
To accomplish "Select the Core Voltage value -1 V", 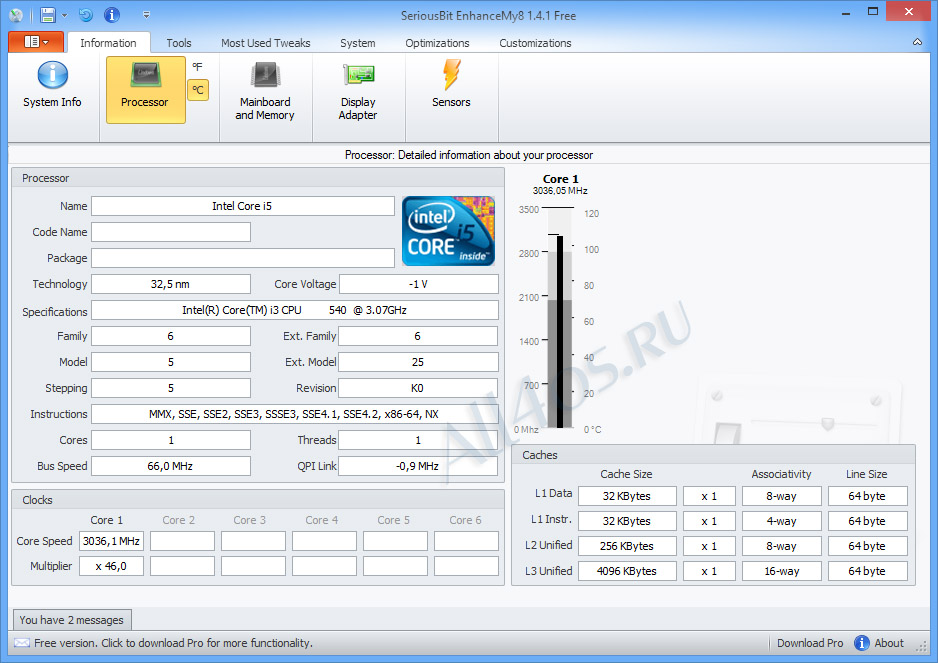I will [419, 284].
